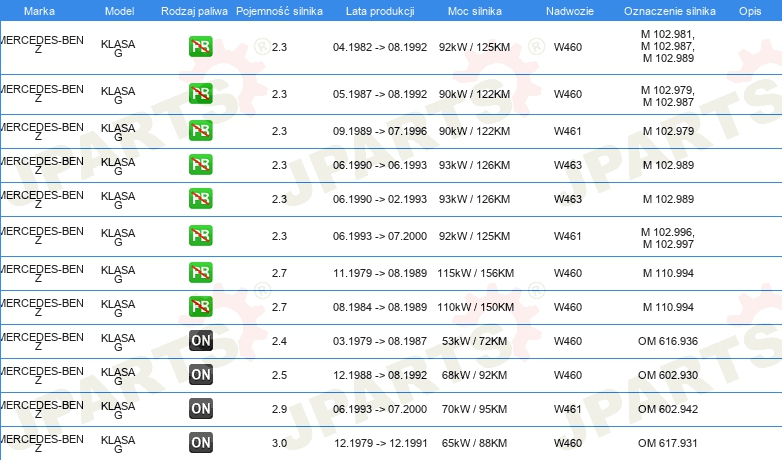Click W461 body in the OM 602.942 row
Image resolution: width=782 pixels, height=460 pixels.
tap(568, 409)
